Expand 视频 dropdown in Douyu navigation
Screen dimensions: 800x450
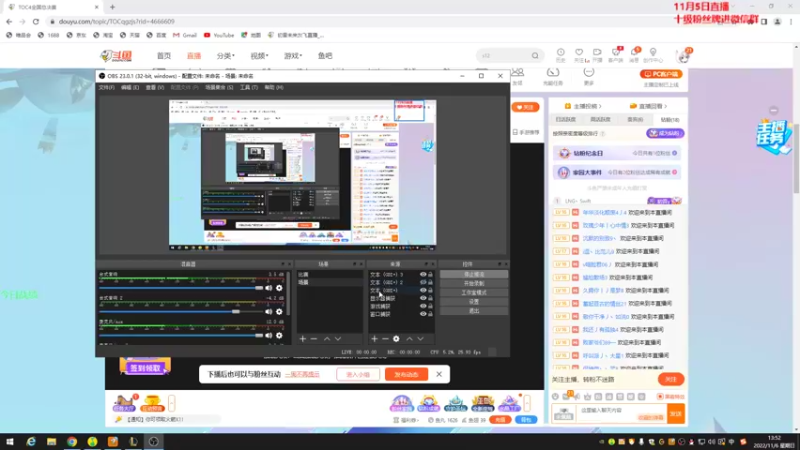[x=259, y=56]
